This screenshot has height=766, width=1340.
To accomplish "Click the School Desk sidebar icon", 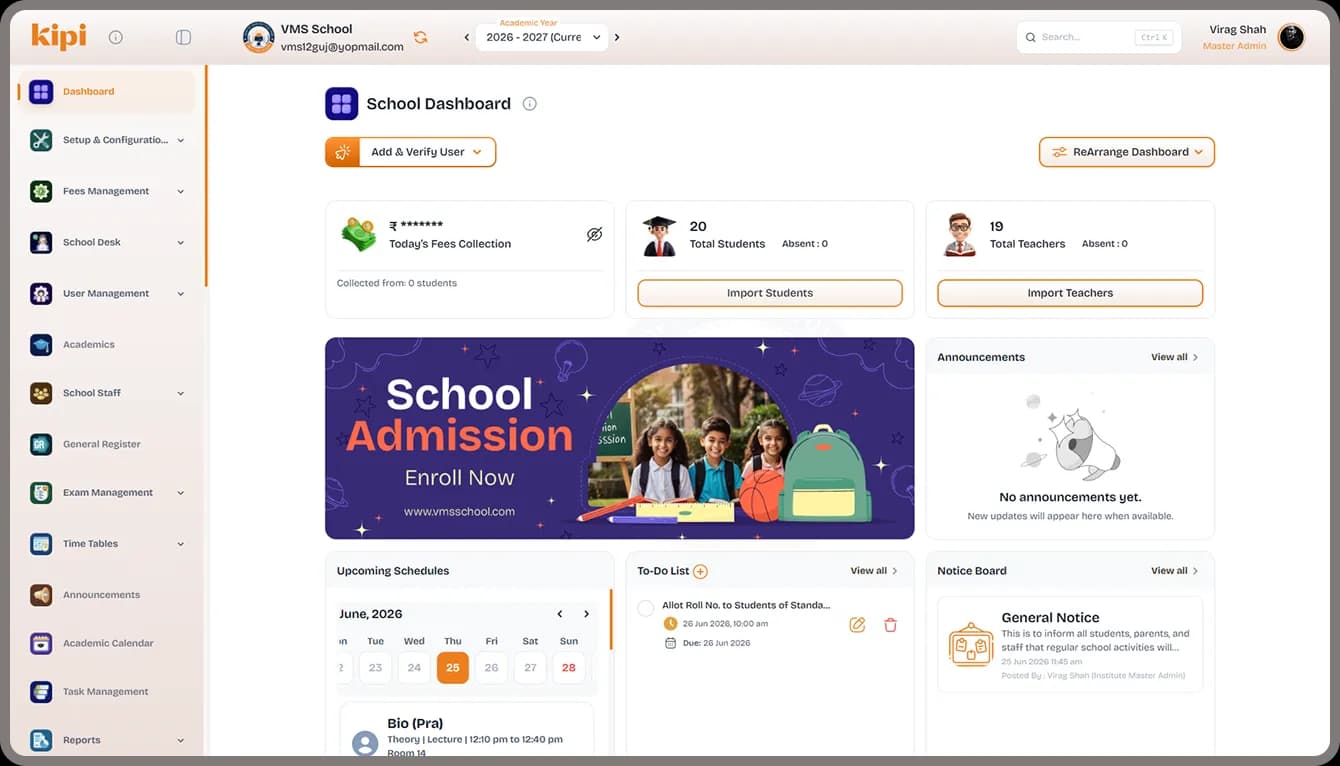I will [41, 242].
